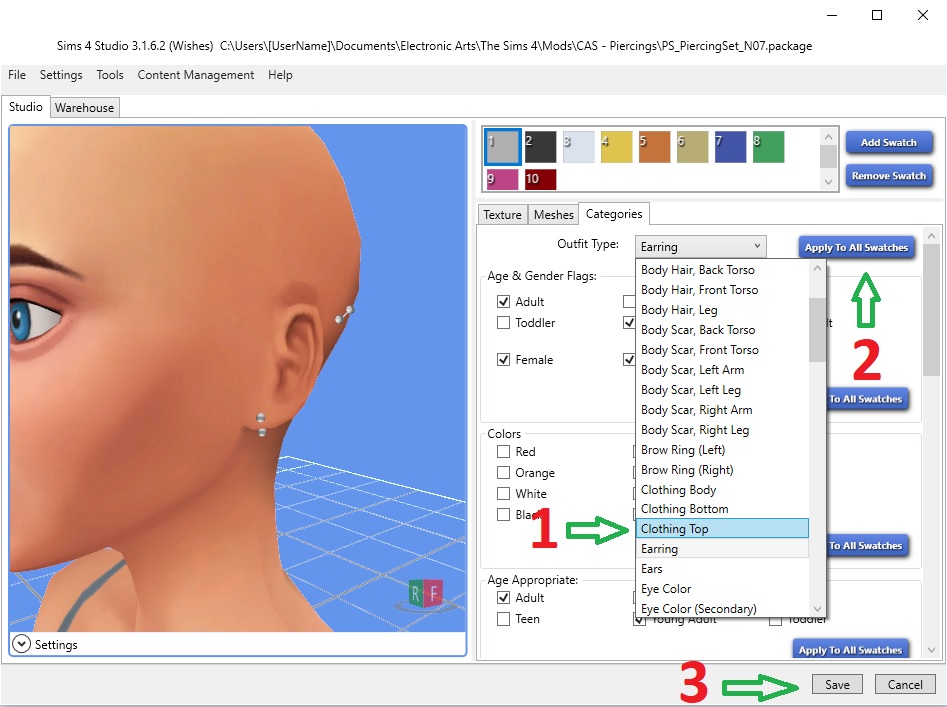Uncheck the Female gender checkbox
This screenshot has height=707, width=947.
pos(503,359)
